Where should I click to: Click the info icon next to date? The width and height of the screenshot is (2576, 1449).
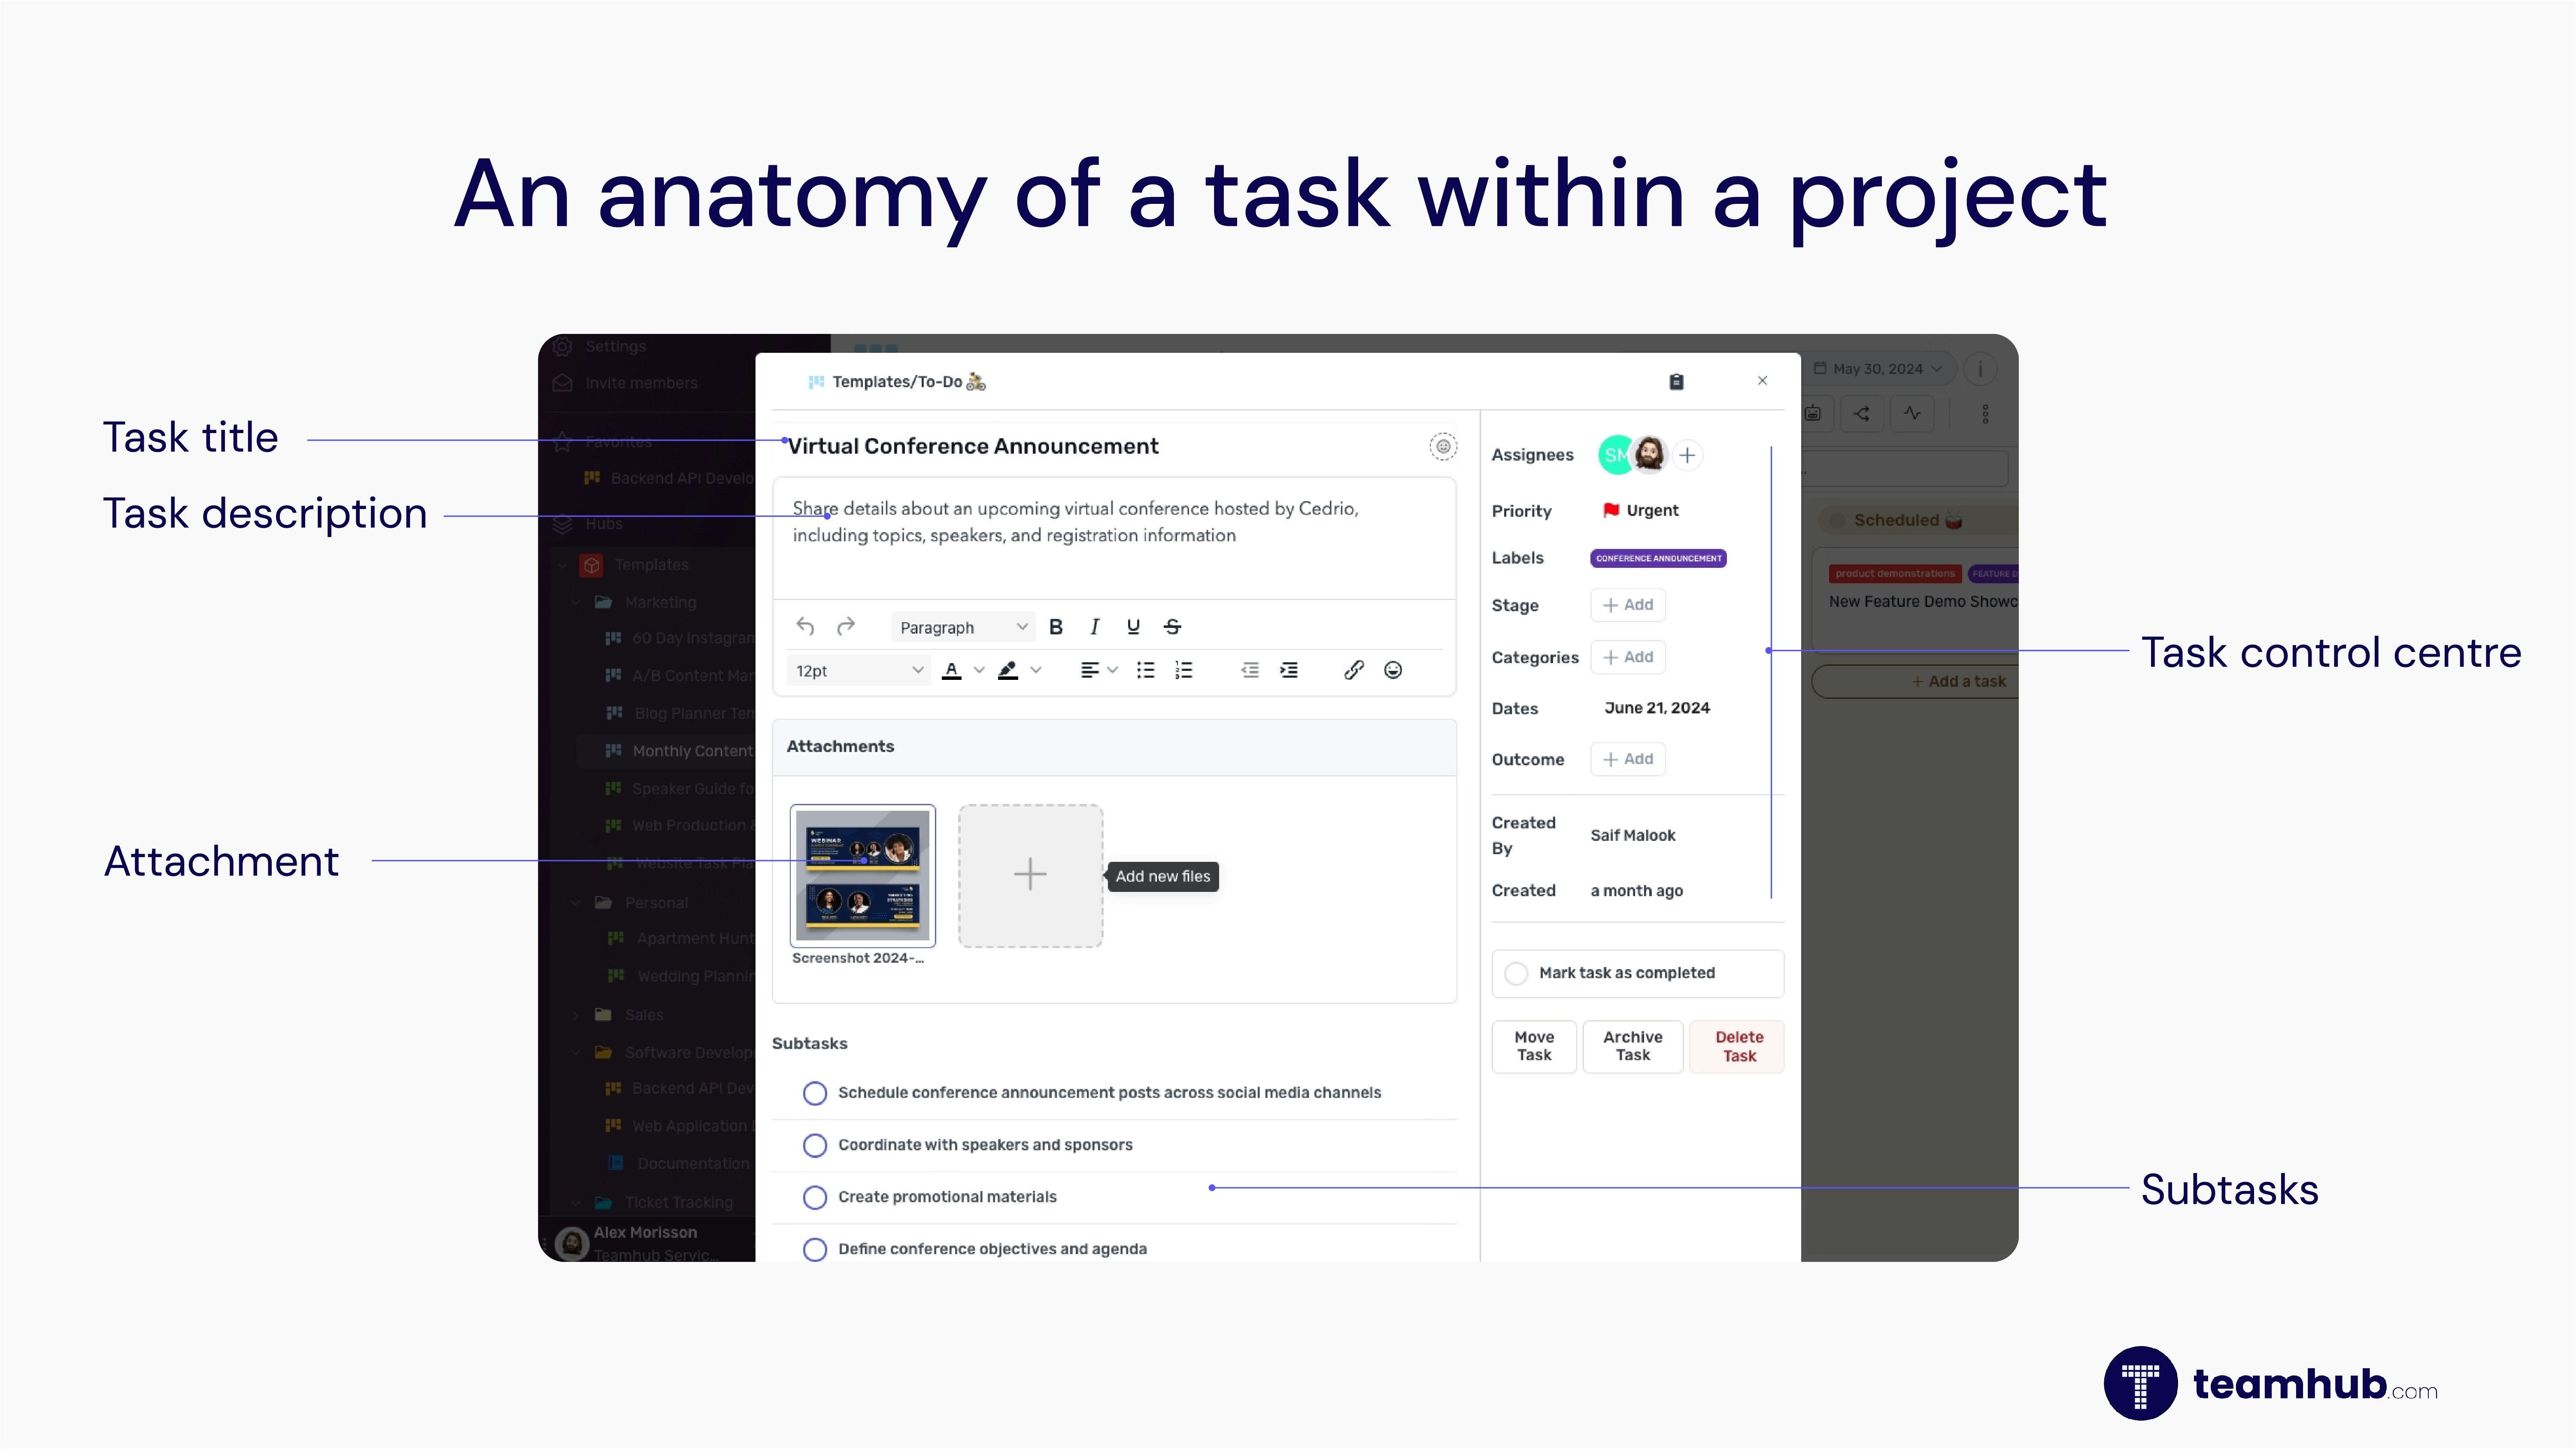1980,369
